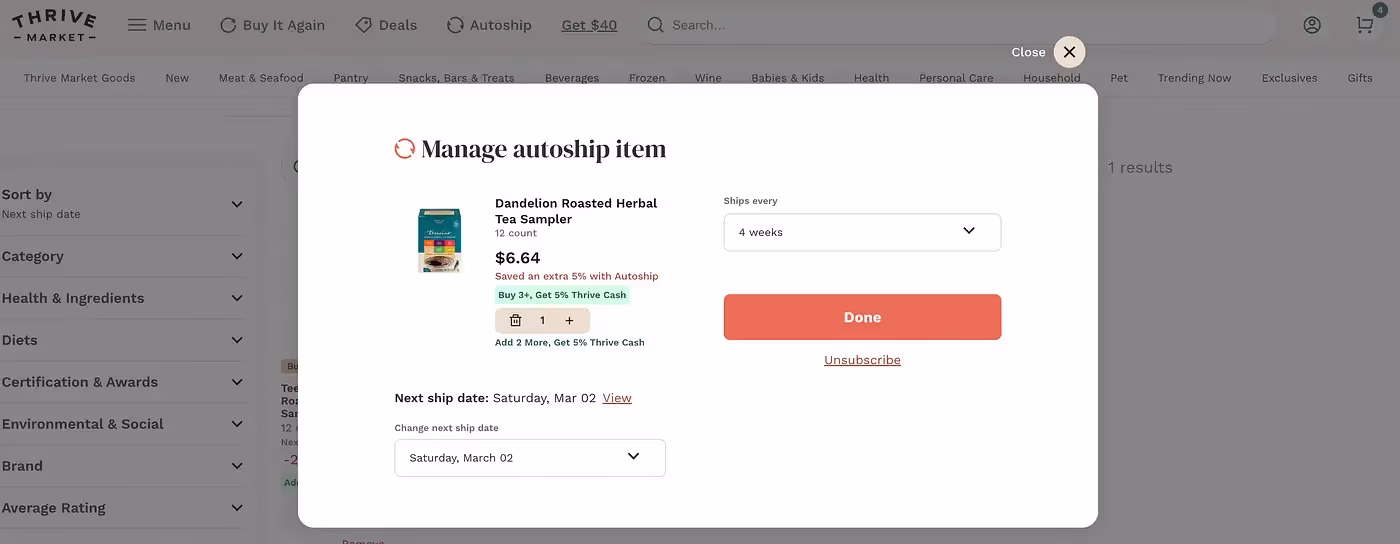
Task: Click into the Search field
Action: (960, 25)
